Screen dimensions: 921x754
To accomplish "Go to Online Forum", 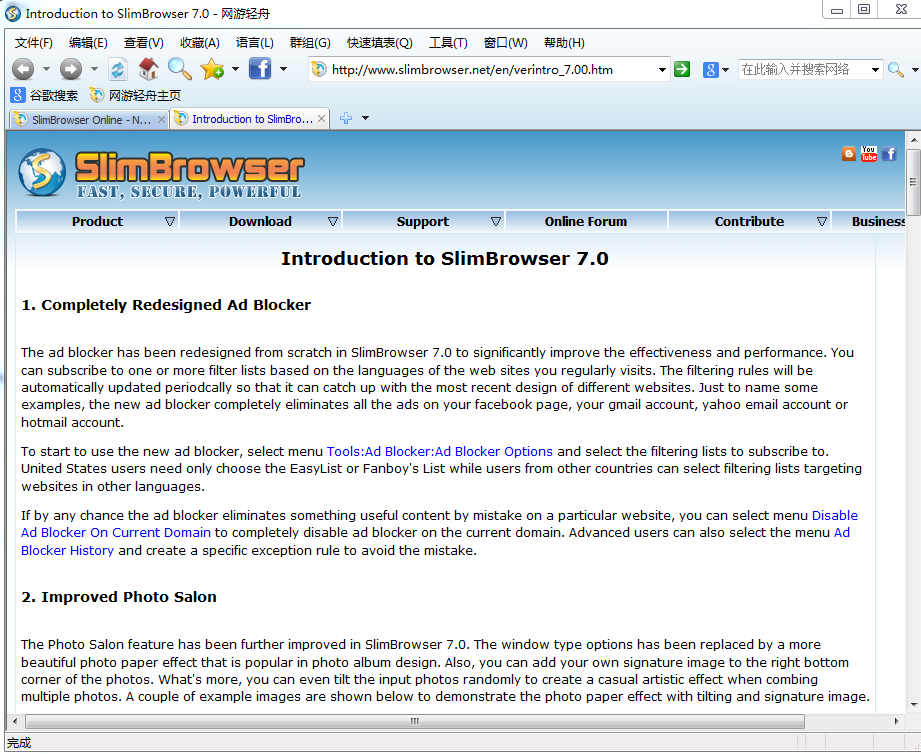I will coord(586,221).
